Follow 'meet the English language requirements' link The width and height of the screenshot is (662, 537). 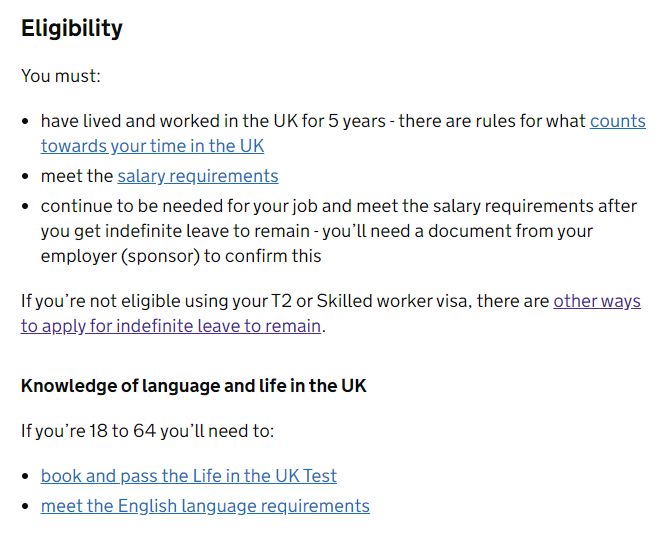click(x=205, y=506)
